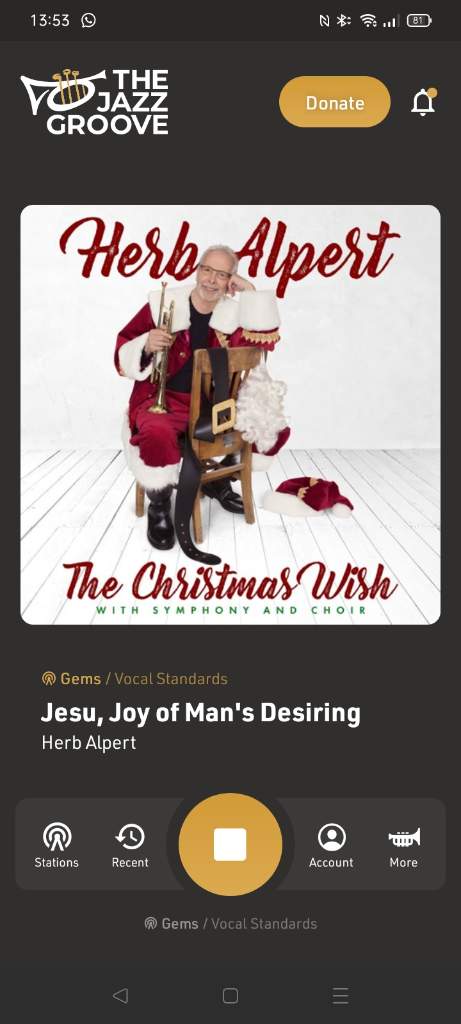The height and width of the screenshot is (1024, 461).
Task: Tap Vocal Standards text beneath the player bar
Action: (x=264, y=923)
